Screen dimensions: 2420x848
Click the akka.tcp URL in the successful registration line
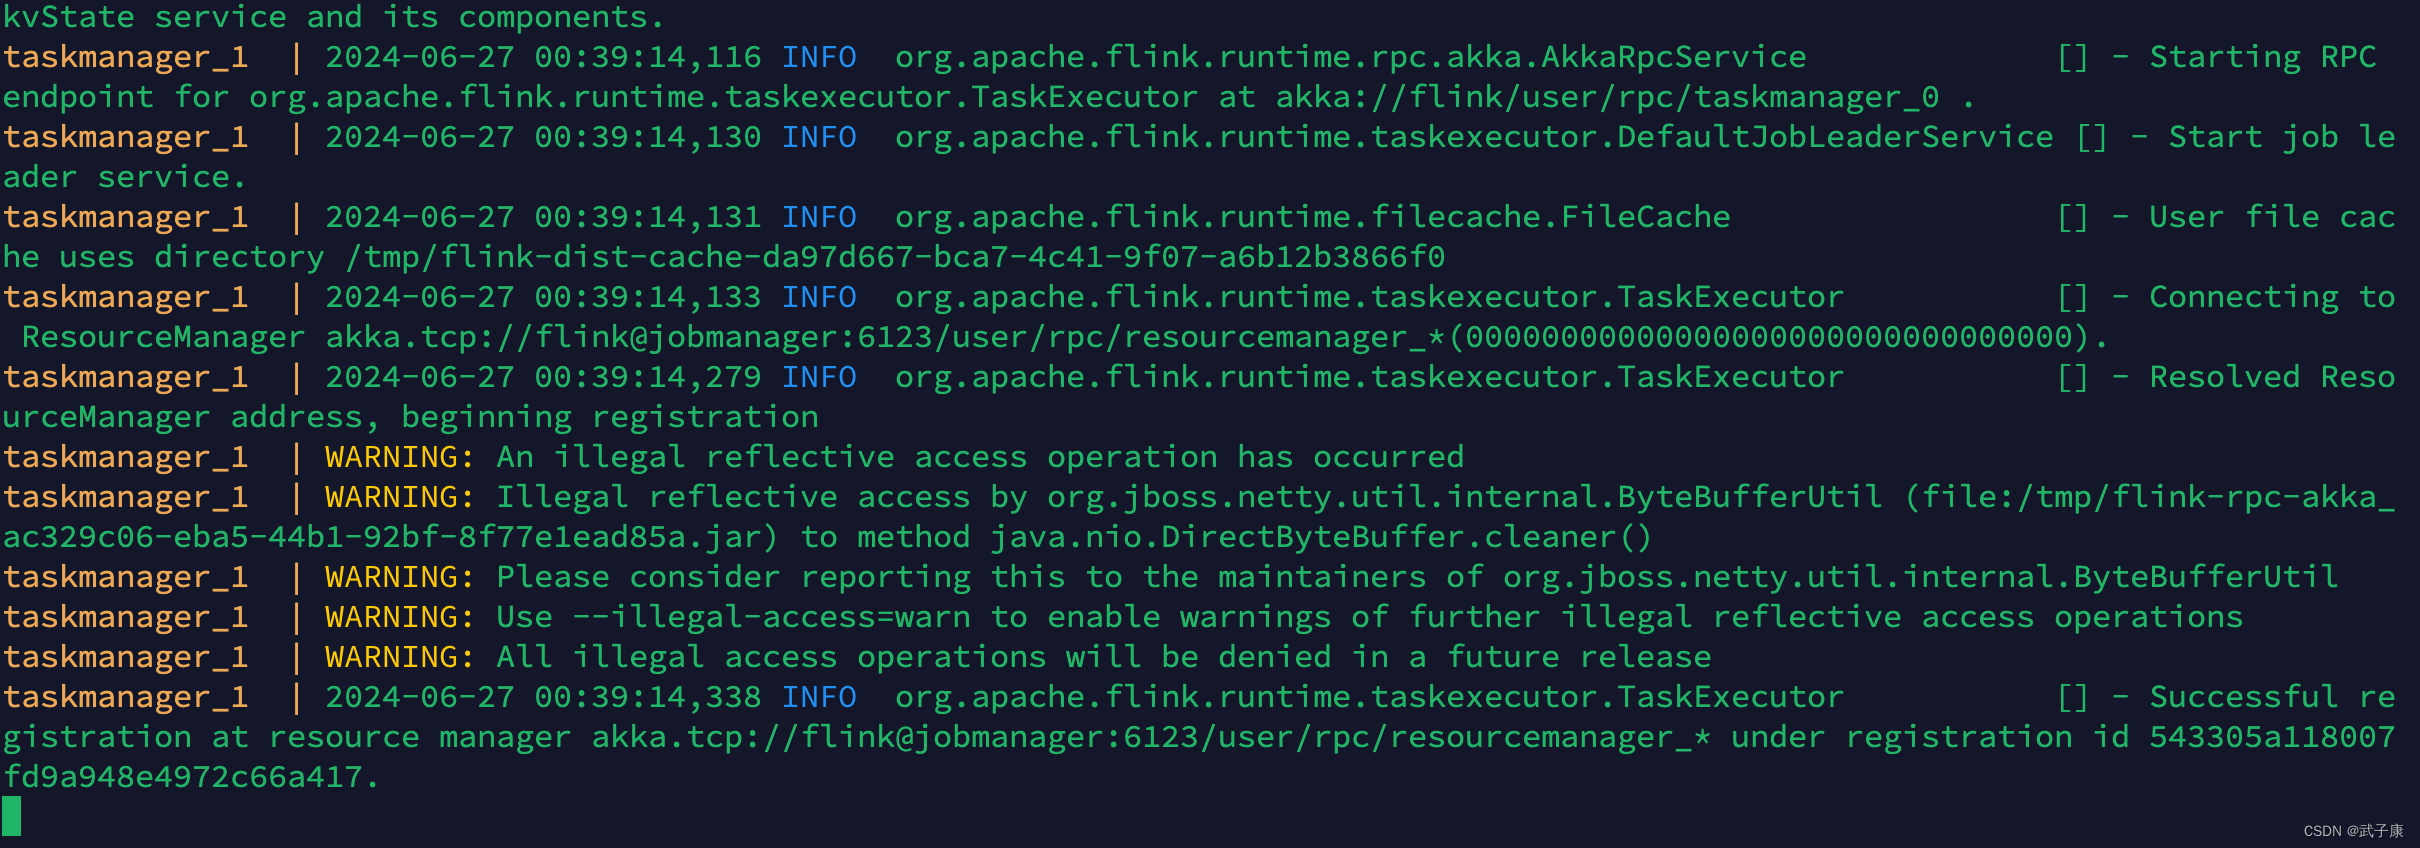point(1150,737)
